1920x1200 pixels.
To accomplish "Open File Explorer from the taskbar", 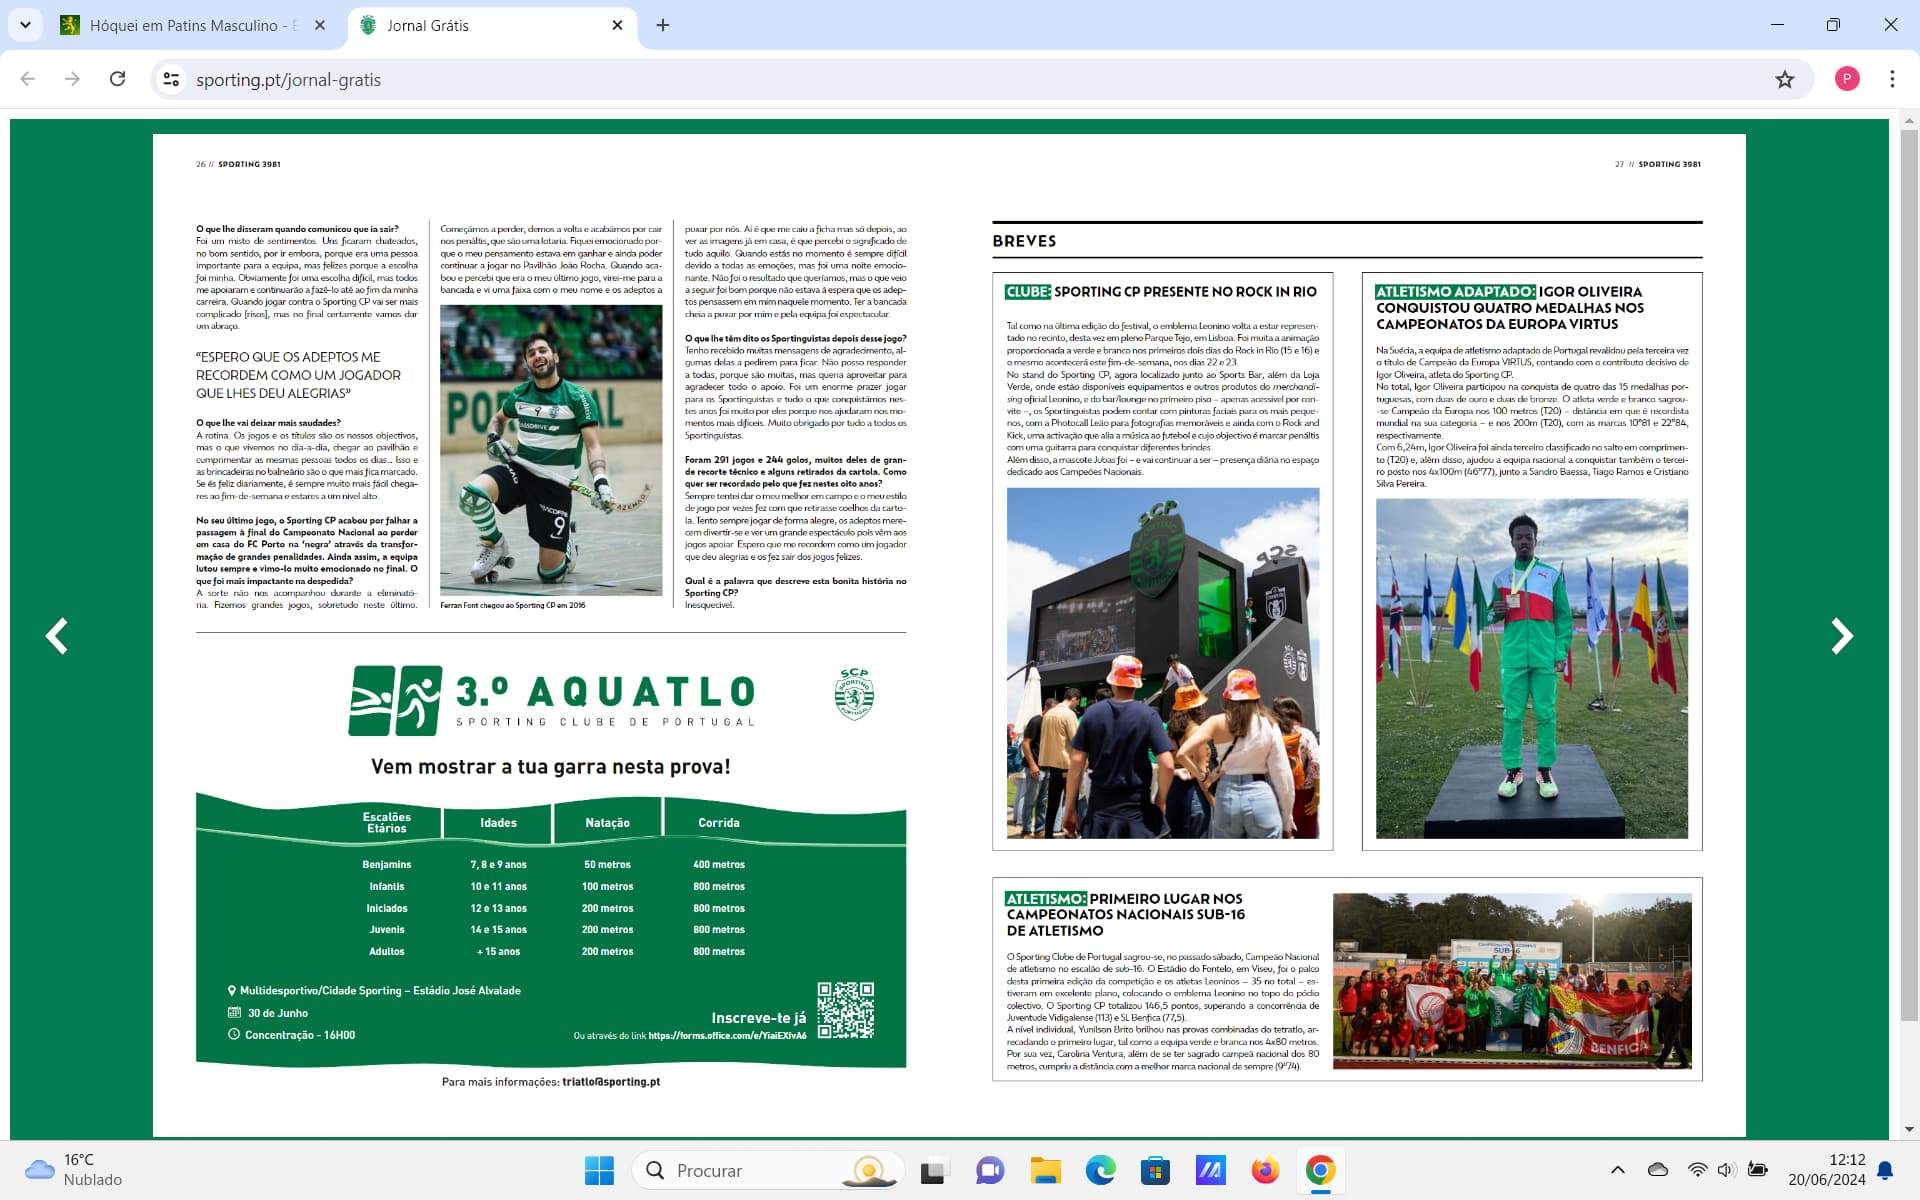I will [1045, 1170].
